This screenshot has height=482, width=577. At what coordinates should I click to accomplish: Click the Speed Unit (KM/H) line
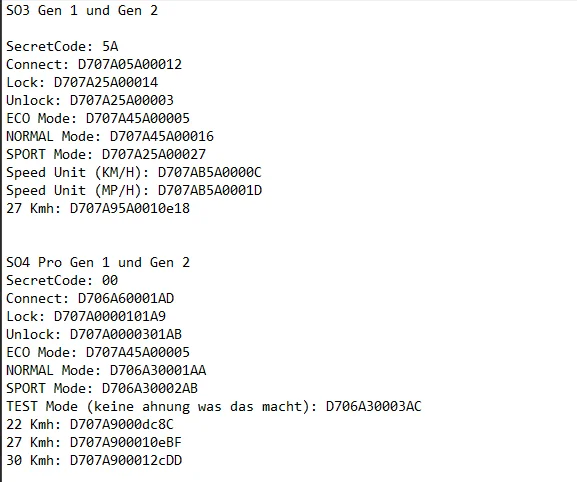(134, 173)
